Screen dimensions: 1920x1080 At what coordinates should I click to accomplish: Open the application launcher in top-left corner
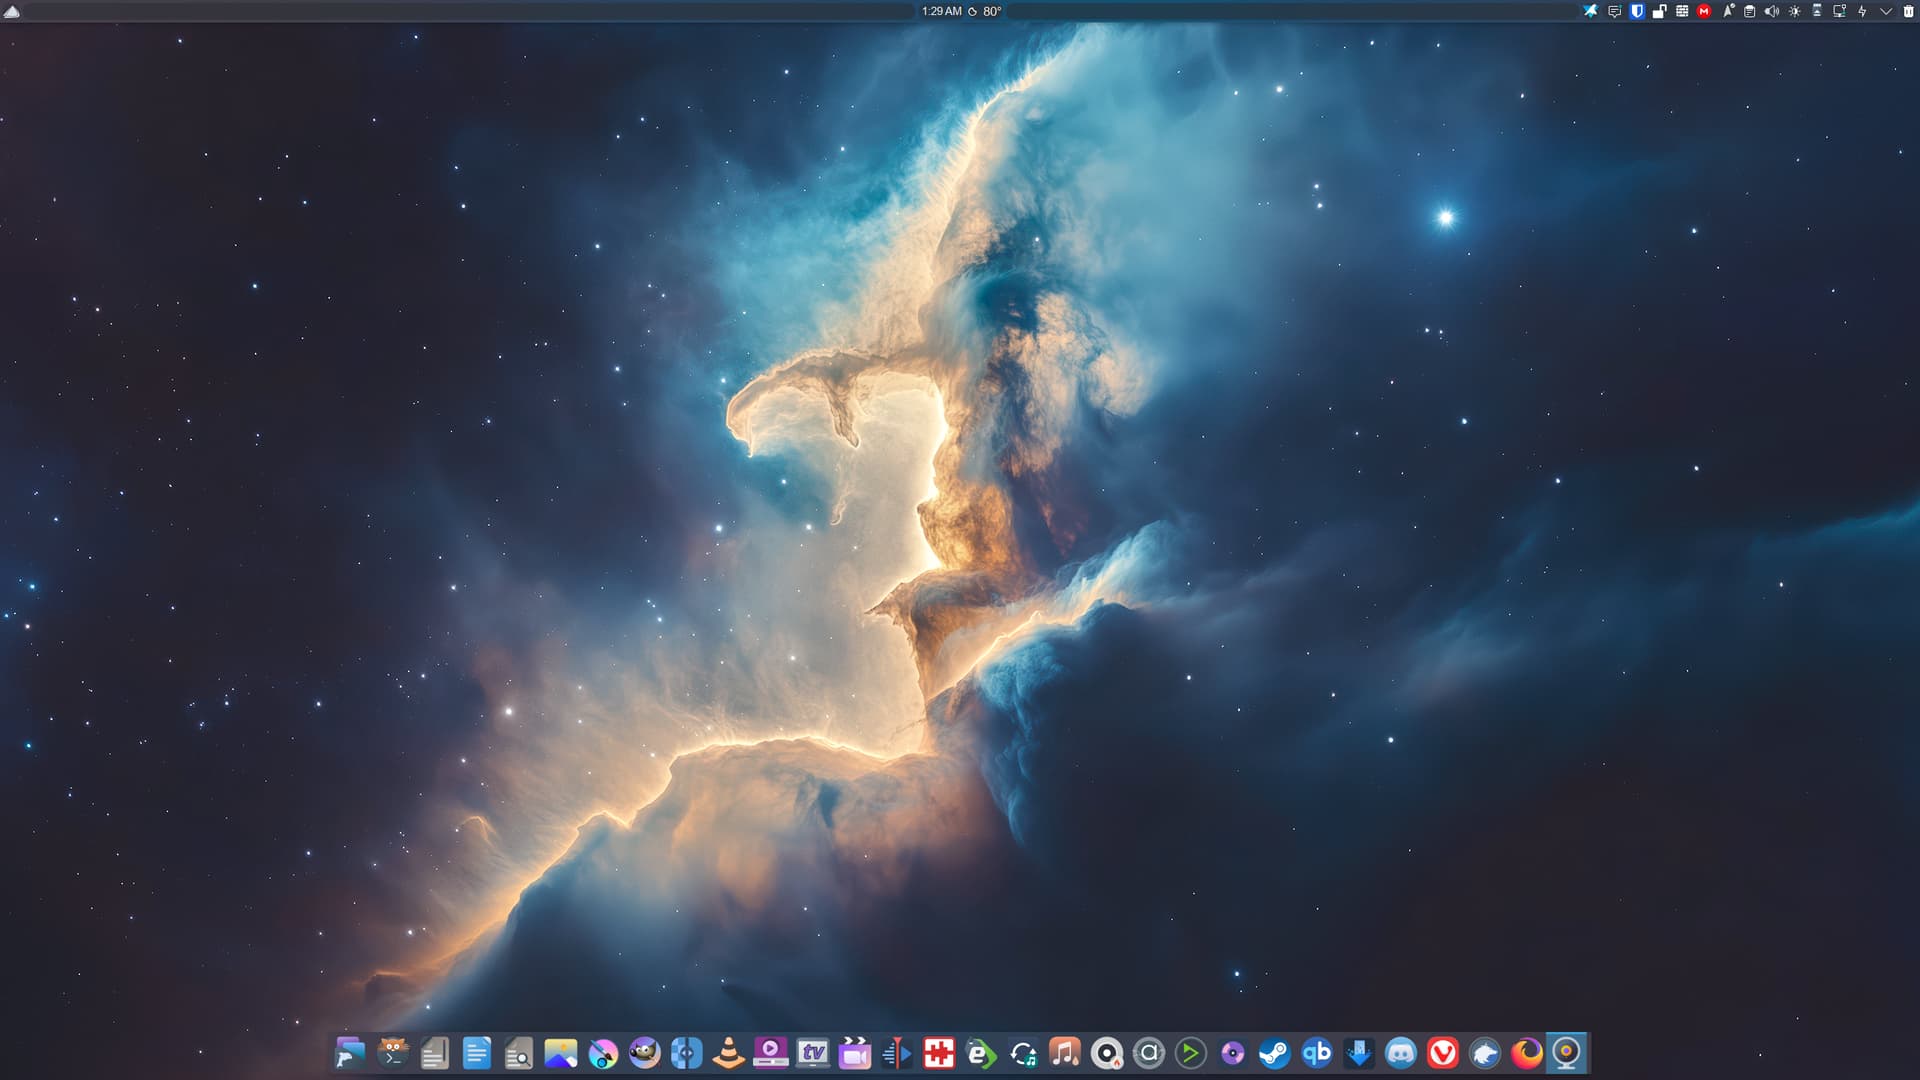[12, 11]
